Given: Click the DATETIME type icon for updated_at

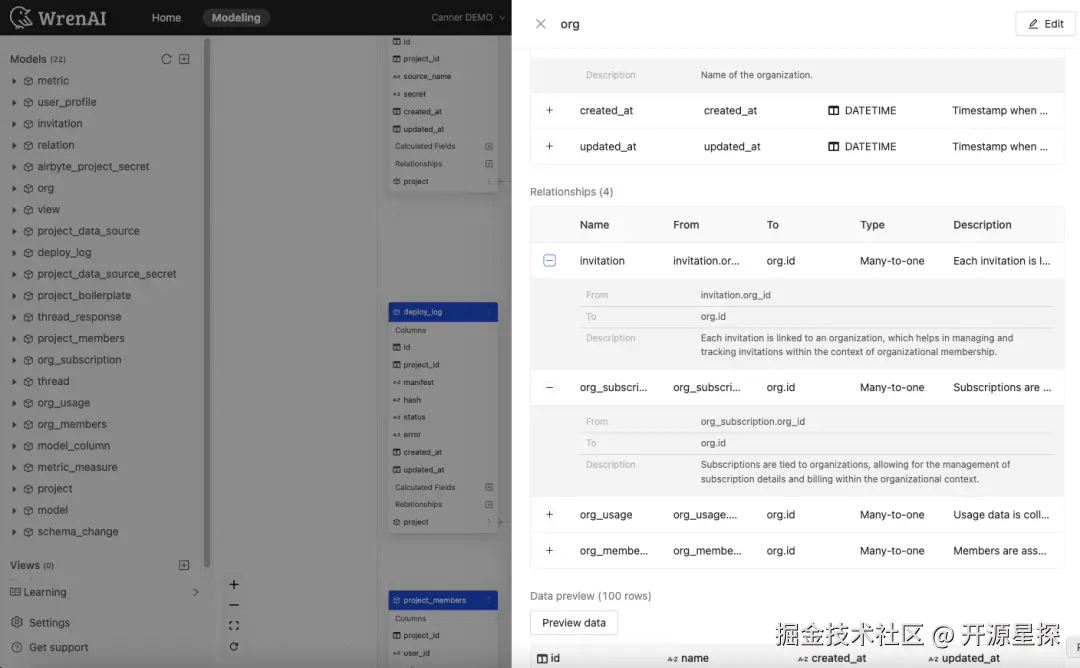Looking at the screenshot, I should point(833,147).
